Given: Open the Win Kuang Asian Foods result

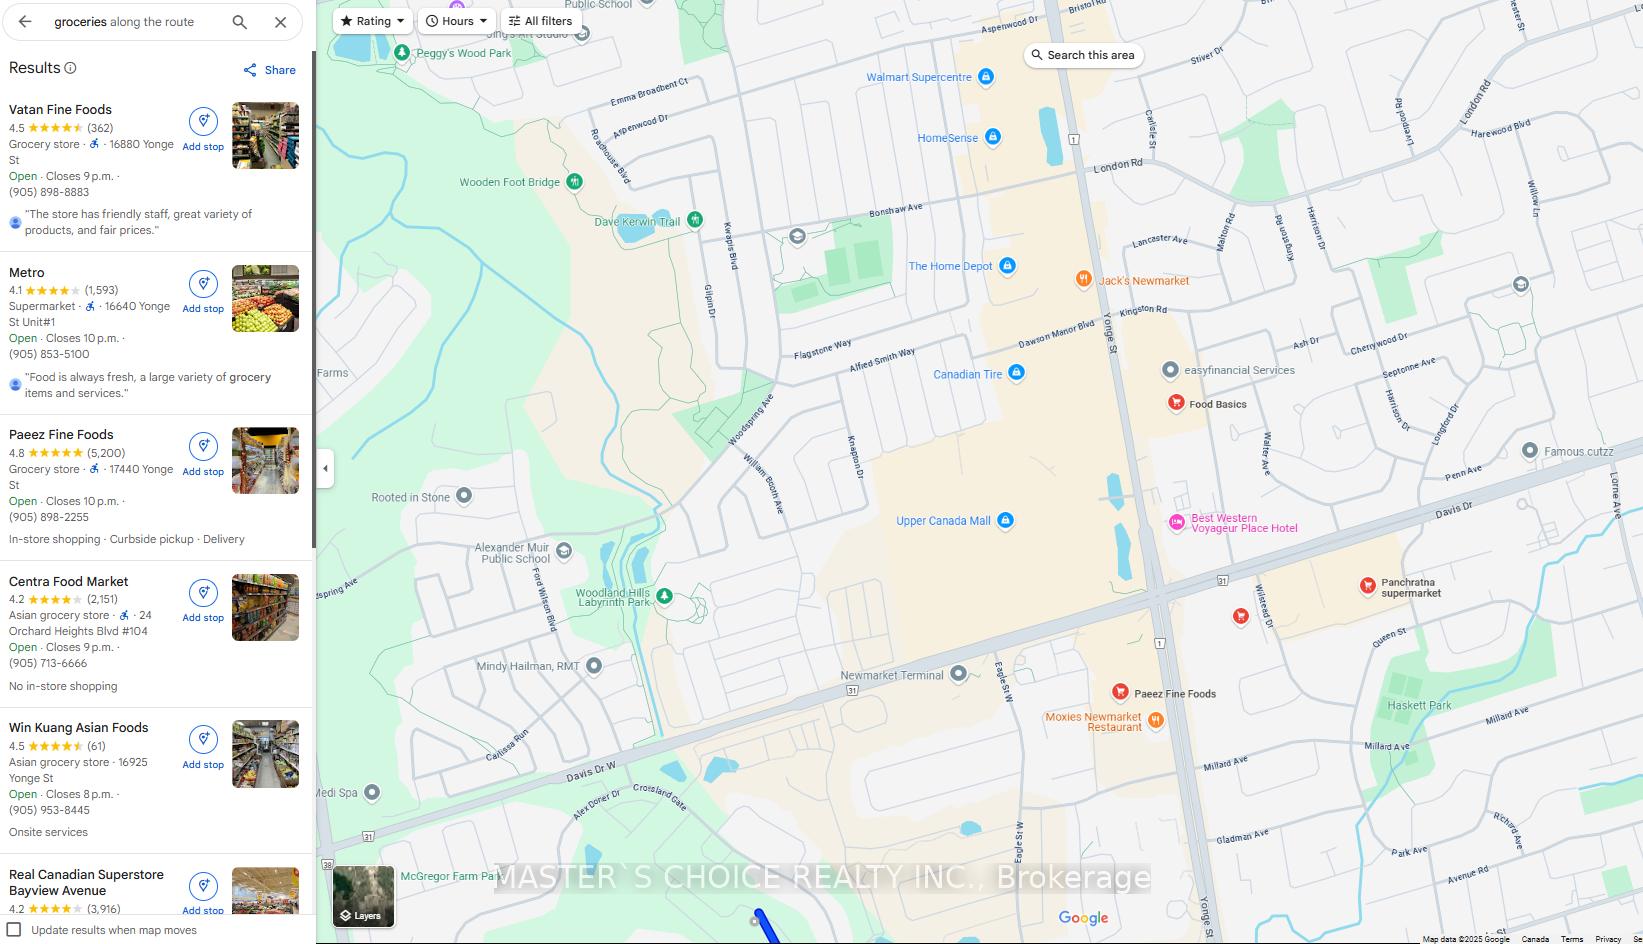Looking at the screenshot, I should click(x=79, y=728).
